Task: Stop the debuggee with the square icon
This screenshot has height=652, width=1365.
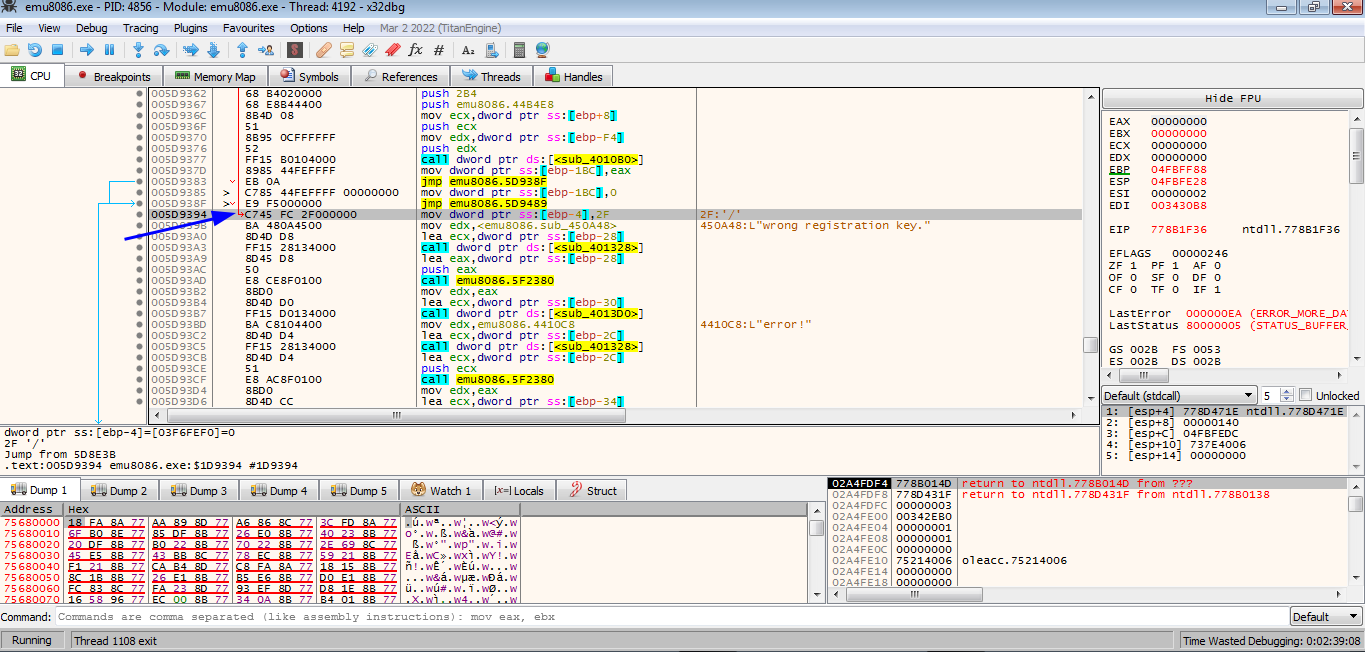Action: pos(58,50)
